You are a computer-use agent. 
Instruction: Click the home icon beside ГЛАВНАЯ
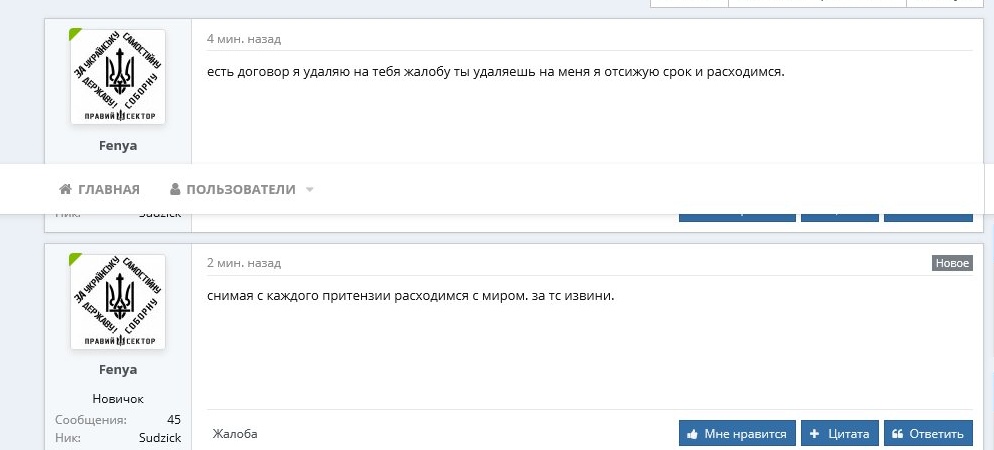(65, 190)
